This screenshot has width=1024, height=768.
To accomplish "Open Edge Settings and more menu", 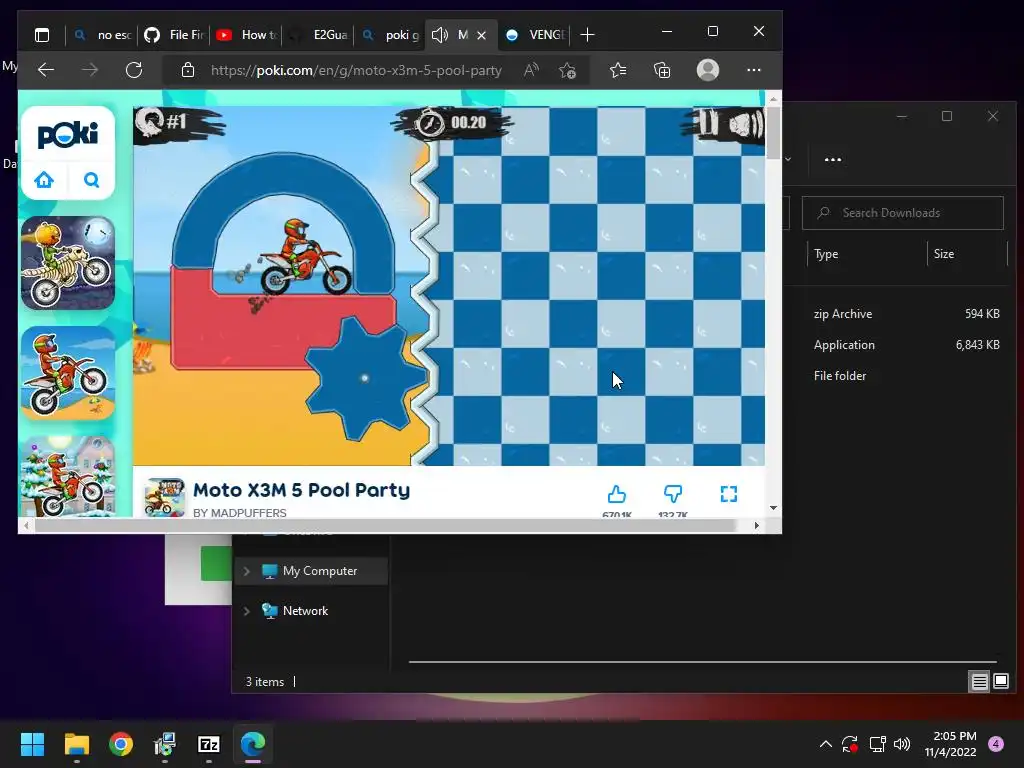I will (754, 70).
